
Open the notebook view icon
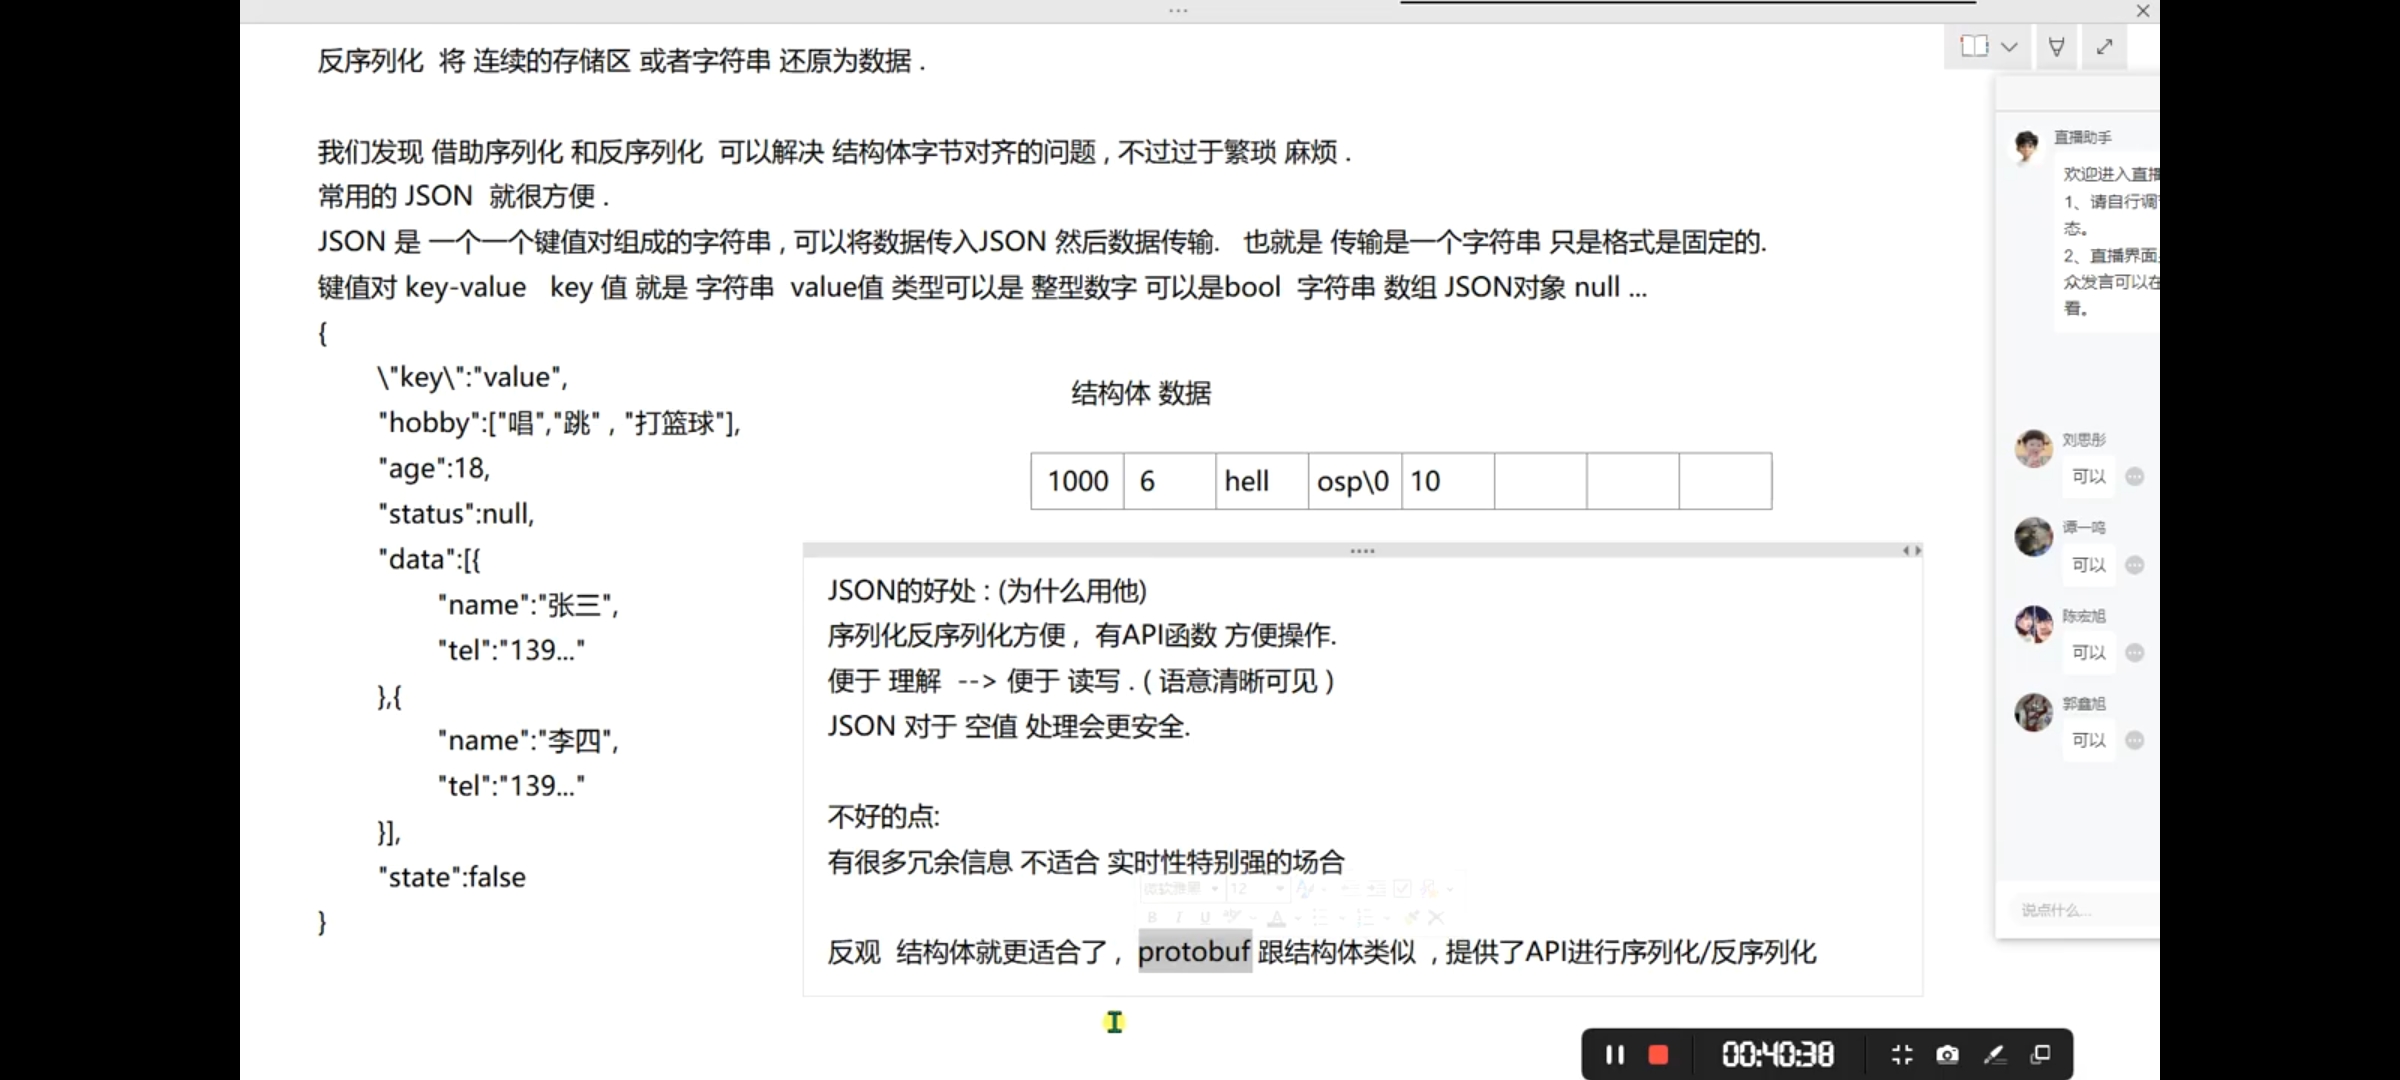(1974, 46)
